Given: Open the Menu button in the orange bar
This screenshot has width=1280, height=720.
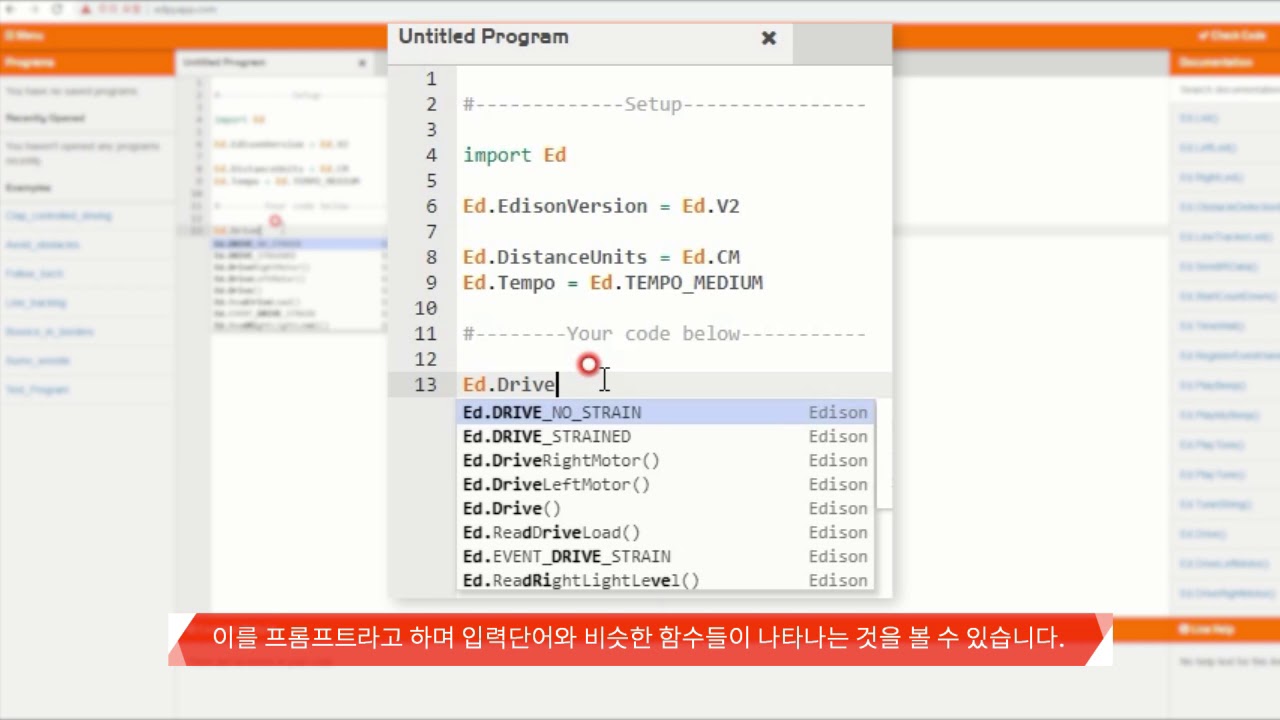Looking at the screenshot, I should pyautogui.click(x=24, y=35).
